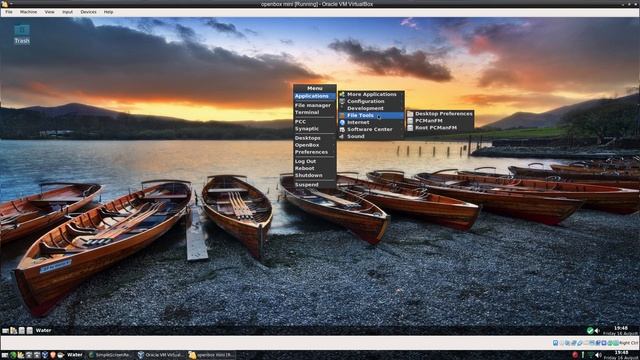Open the VirtualBox Devices menu
640x360 pixels.
click(88, 12)
